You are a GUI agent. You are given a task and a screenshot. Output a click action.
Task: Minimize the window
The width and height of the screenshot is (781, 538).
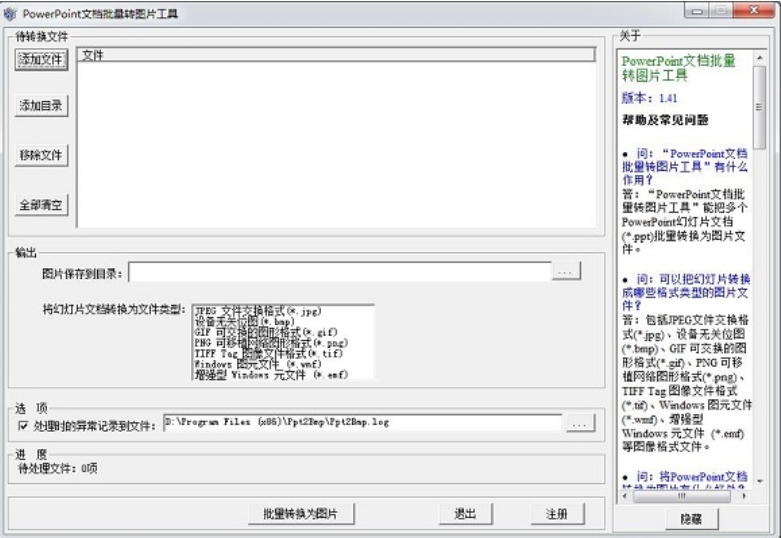[x=697, y=11]
